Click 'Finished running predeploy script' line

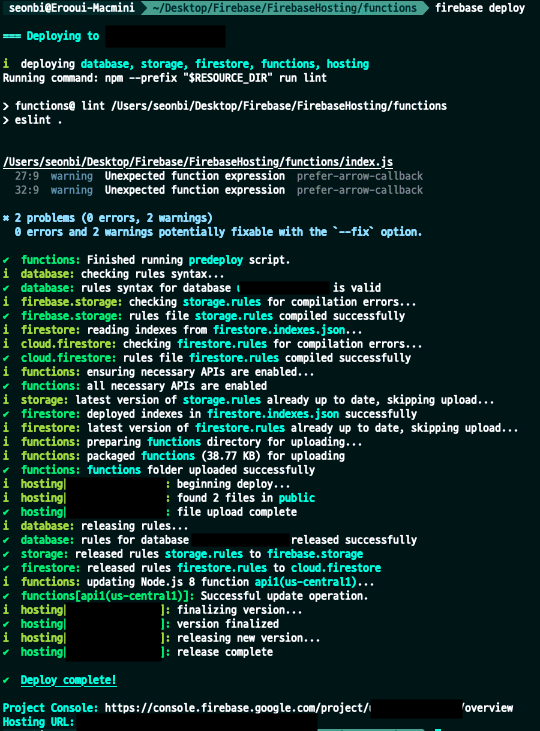click(146, 260)
